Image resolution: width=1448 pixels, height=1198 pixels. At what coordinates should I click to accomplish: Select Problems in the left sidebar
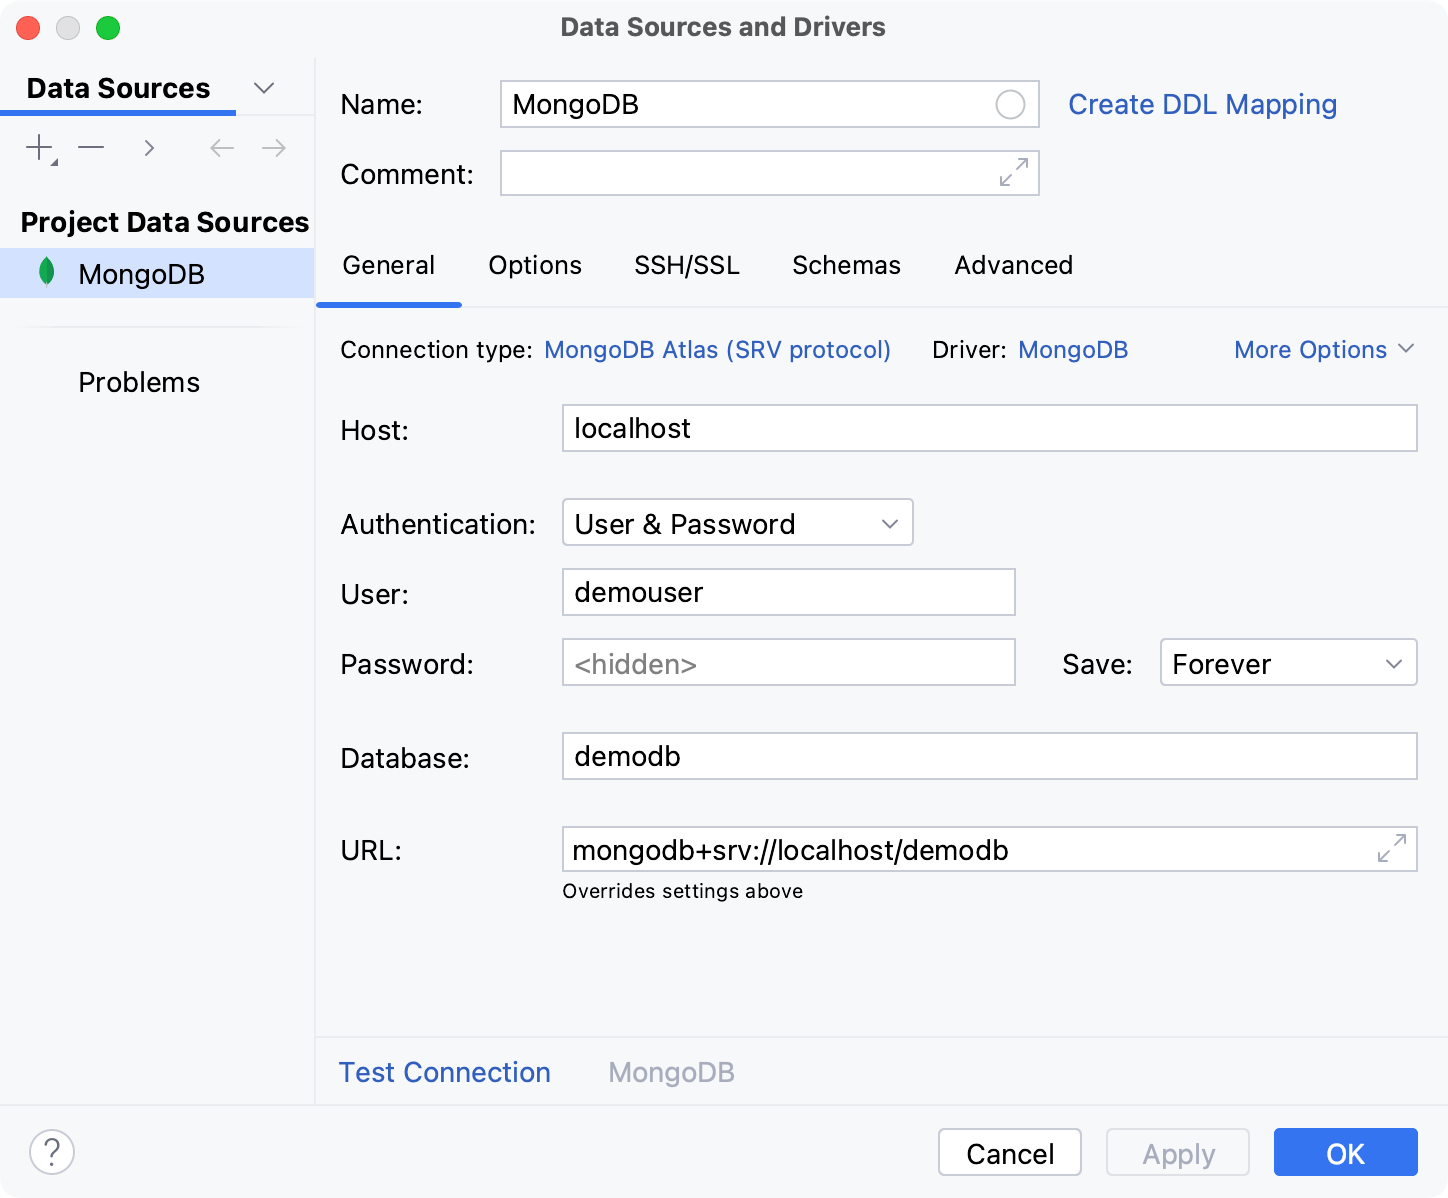click(x=139, y=381)
